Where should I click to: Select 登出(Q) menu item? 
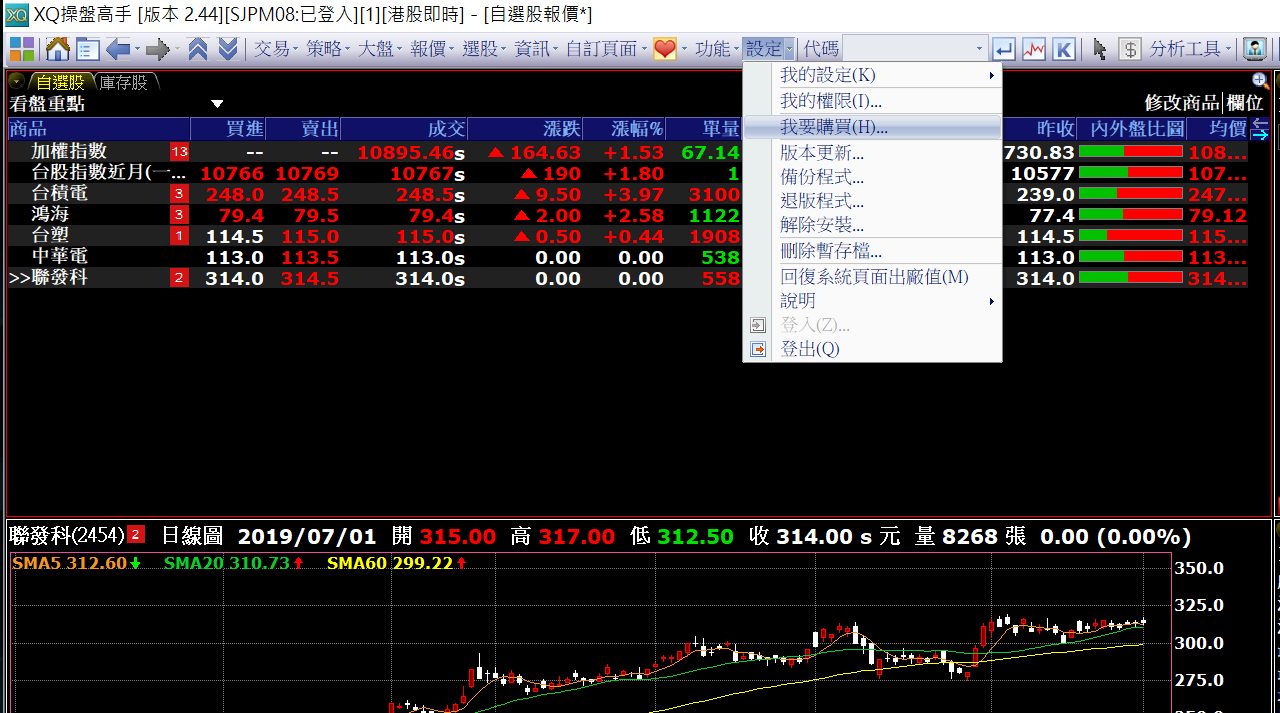[872, 349]
